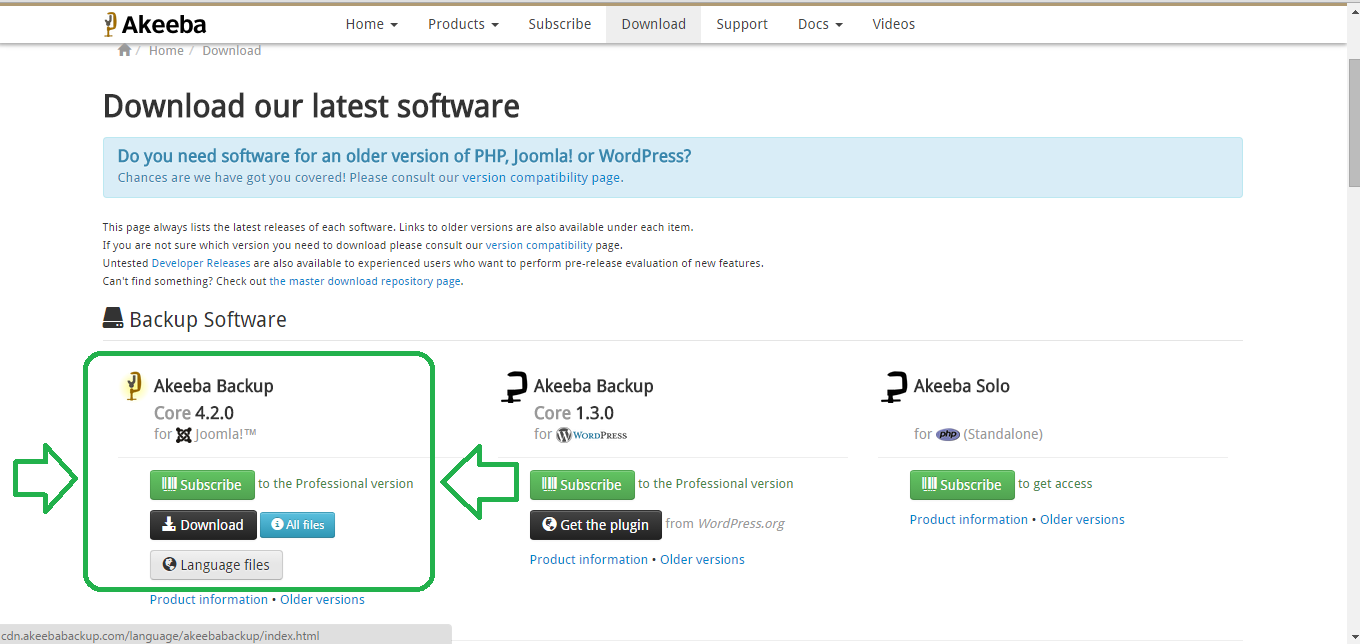This screenshot has height=644, width=1360.
Task: Open All files for Akeeba Backup Joomla
Action: tap(297, 525)
